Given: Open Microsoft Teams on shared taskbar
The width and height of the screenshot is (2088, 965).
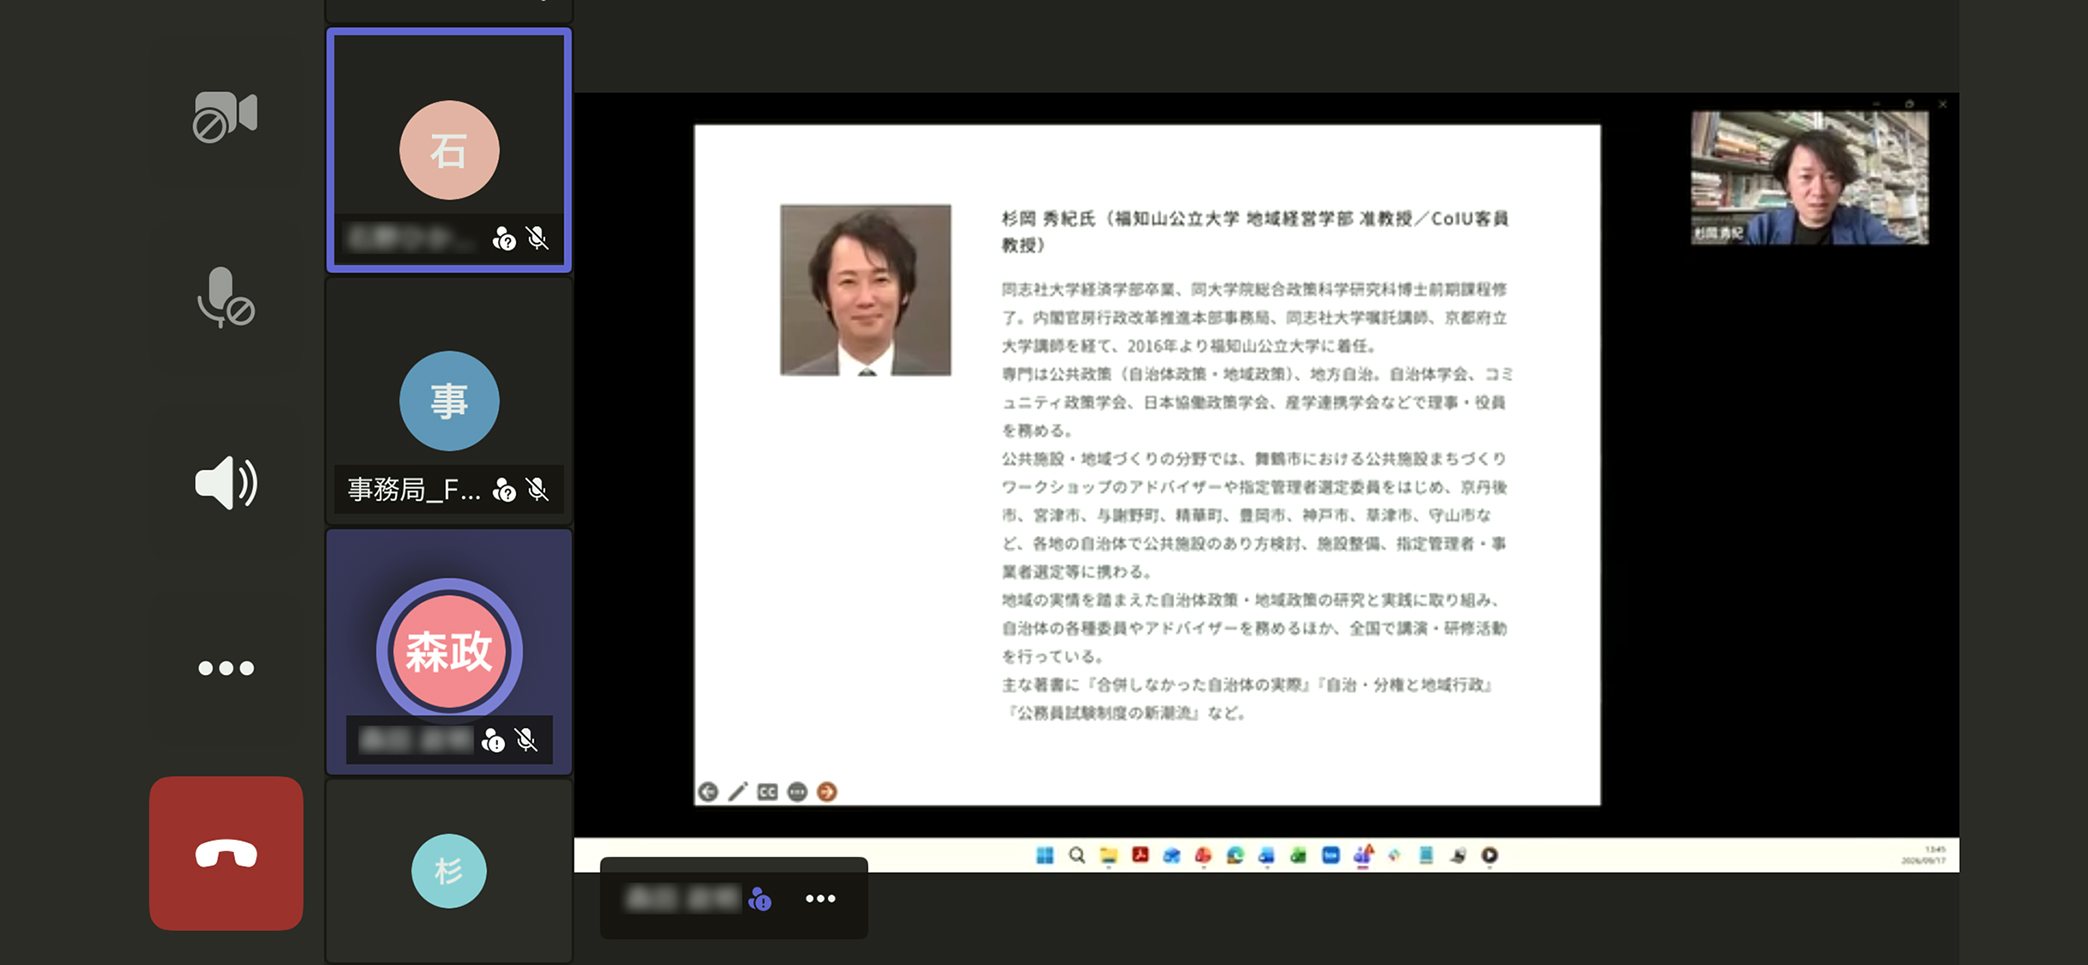Looking at the screenshot, I should (1362, 855).
